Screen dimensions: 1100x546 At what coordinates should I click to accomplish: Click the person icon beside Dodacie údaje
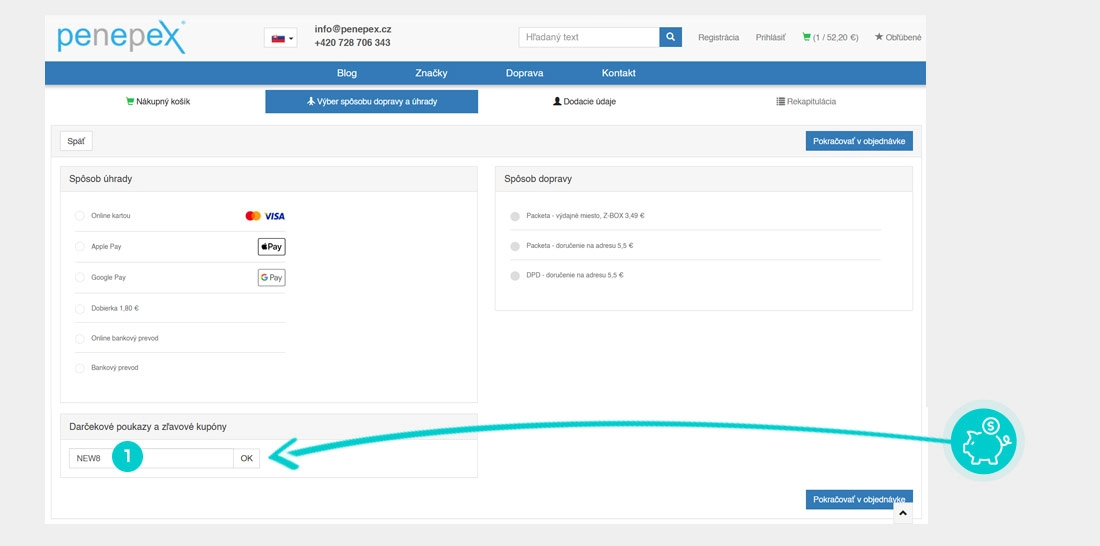(557, 101)
